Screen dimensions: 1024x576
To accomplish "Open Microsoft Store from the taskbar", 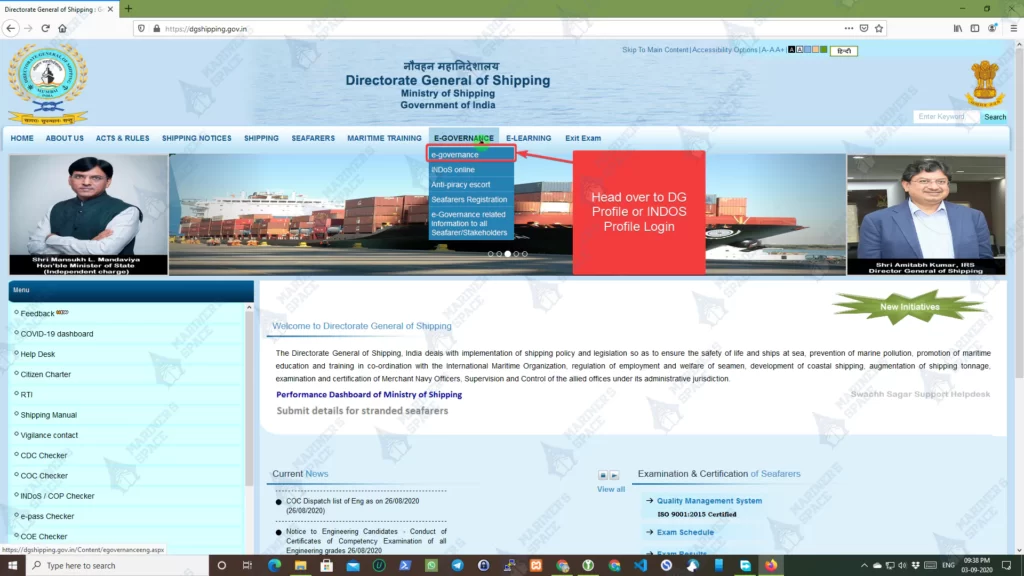I will (327, 565).
